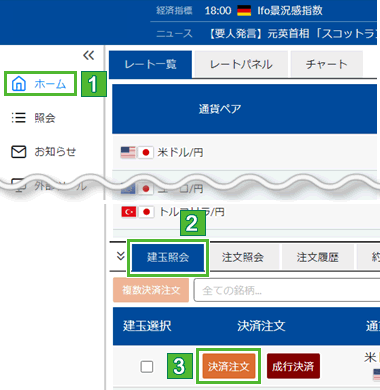The width and height of the screenshot is (380, 390).
Task: Click the 複数決済注文 button
Action: click(151, 290)
